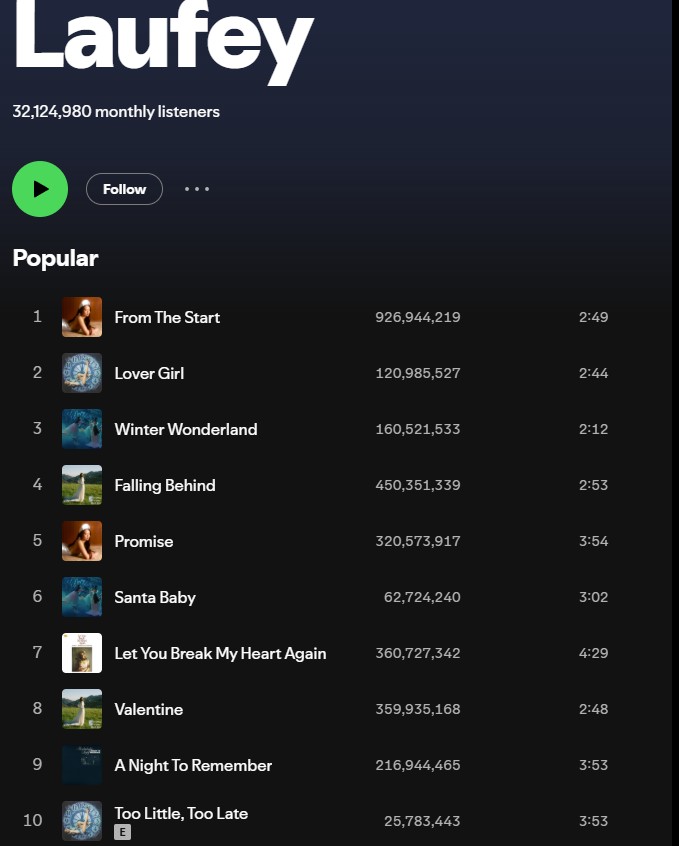Select the title Let You Break My Heart Again
The image size is (679, 846).
click(x=220, y=653)
